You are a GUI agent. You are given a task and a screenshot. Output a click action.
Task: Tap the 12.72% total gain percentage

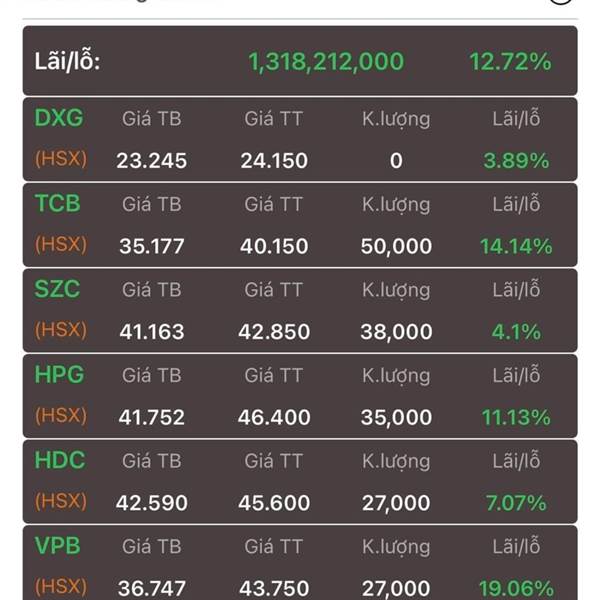pyautogui.click(x=510, y=62)
